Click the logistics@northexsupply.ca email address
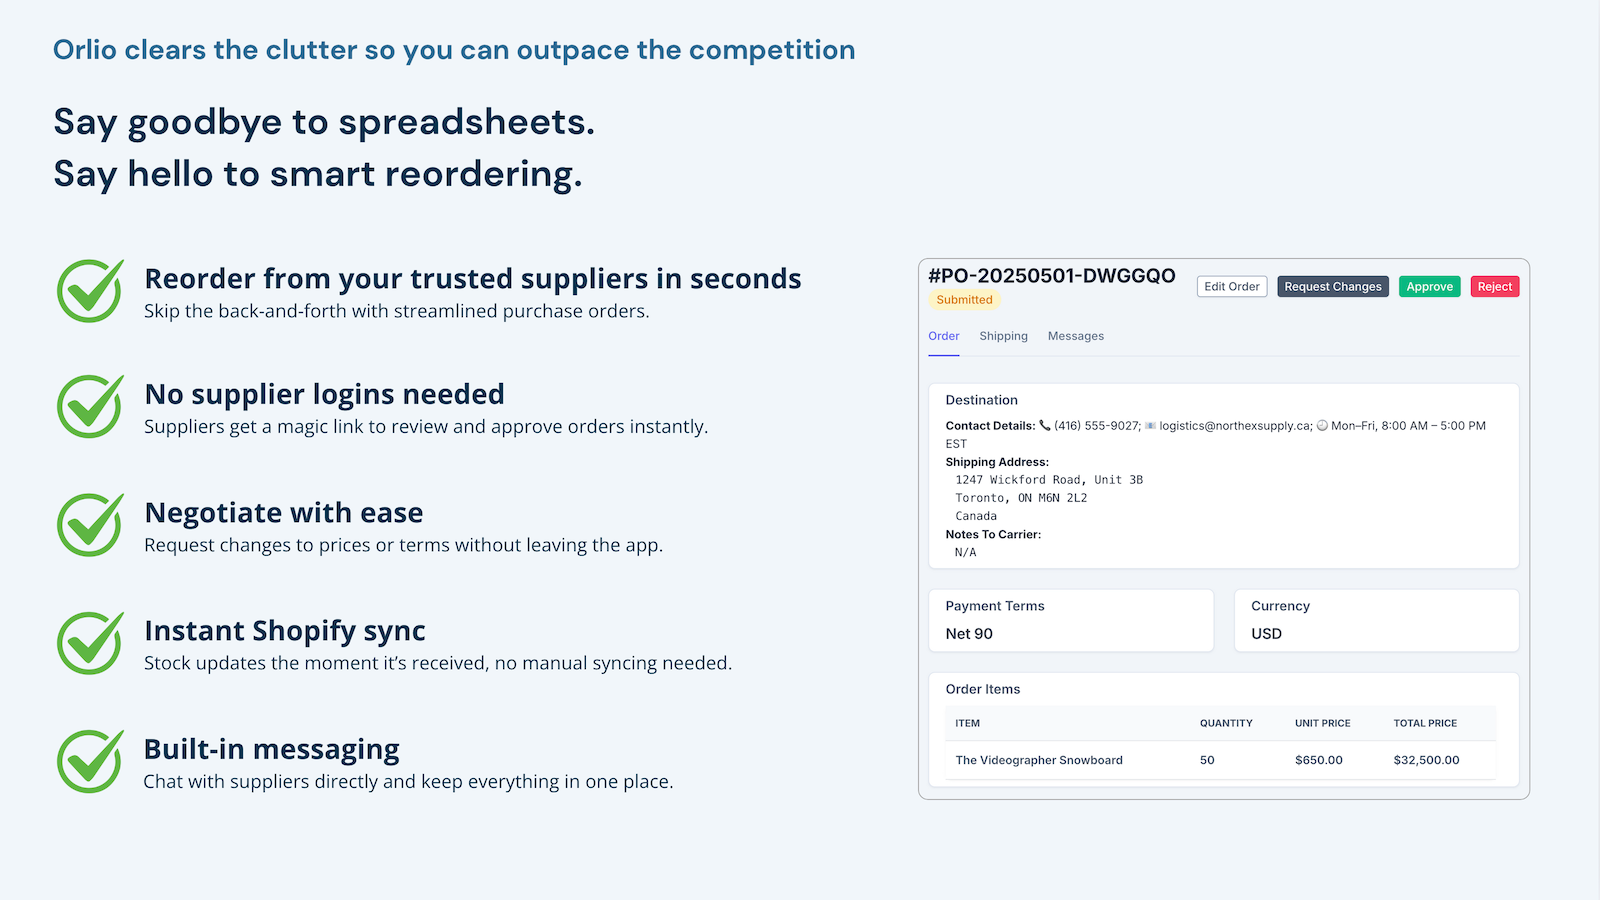The width and height of the screenshot is (1600, 900). (x=1234, y=426)
